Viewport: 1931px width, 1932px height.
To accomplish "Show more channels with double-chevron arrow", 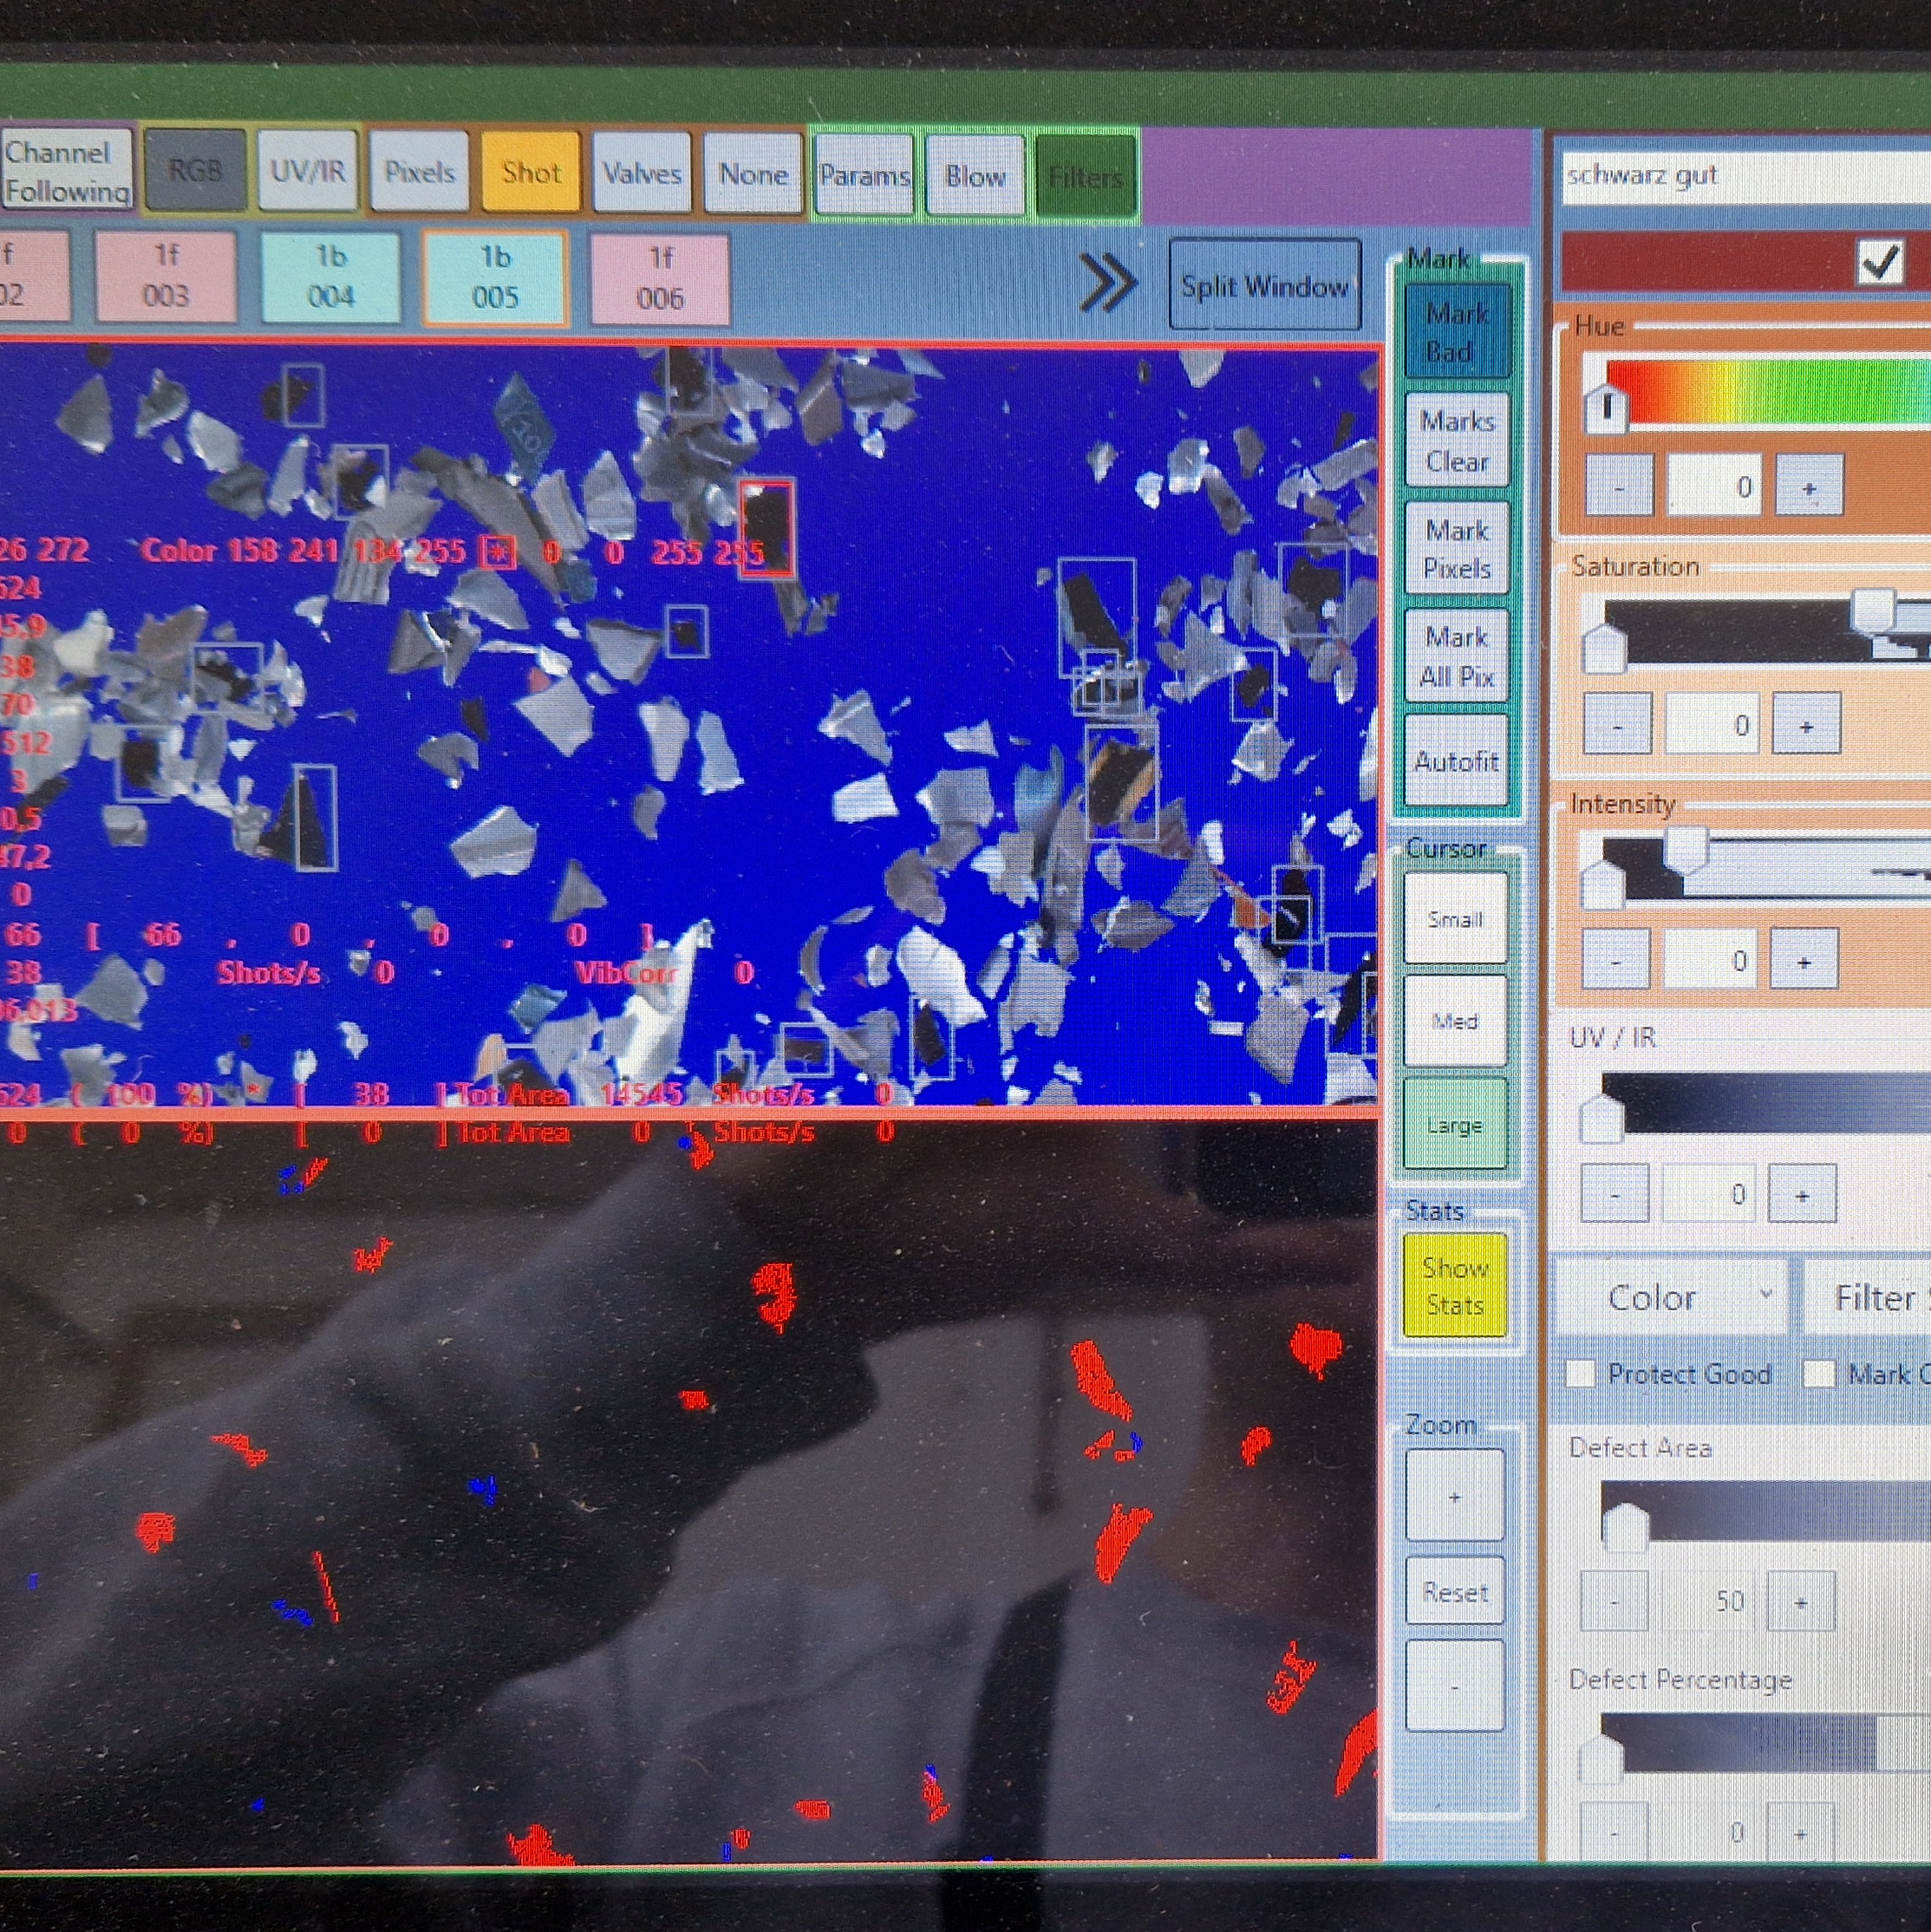I will 1108,282.
